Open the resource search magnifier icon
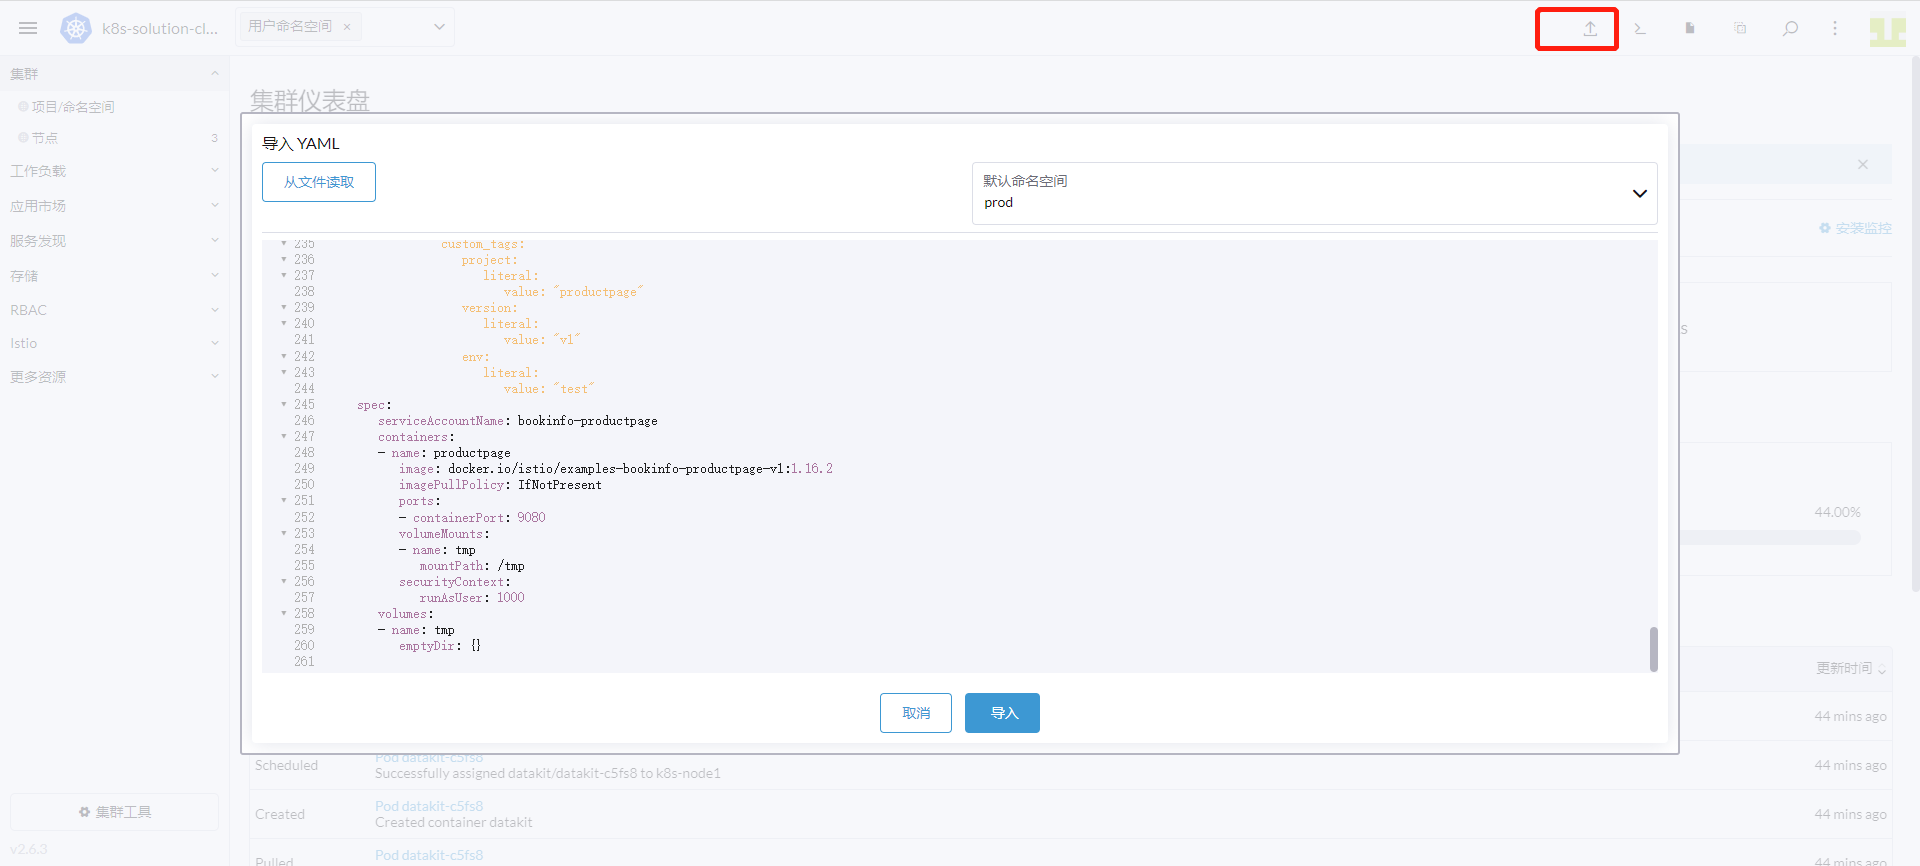The width and height of the screenshot is (1920, 866). 1790,29
